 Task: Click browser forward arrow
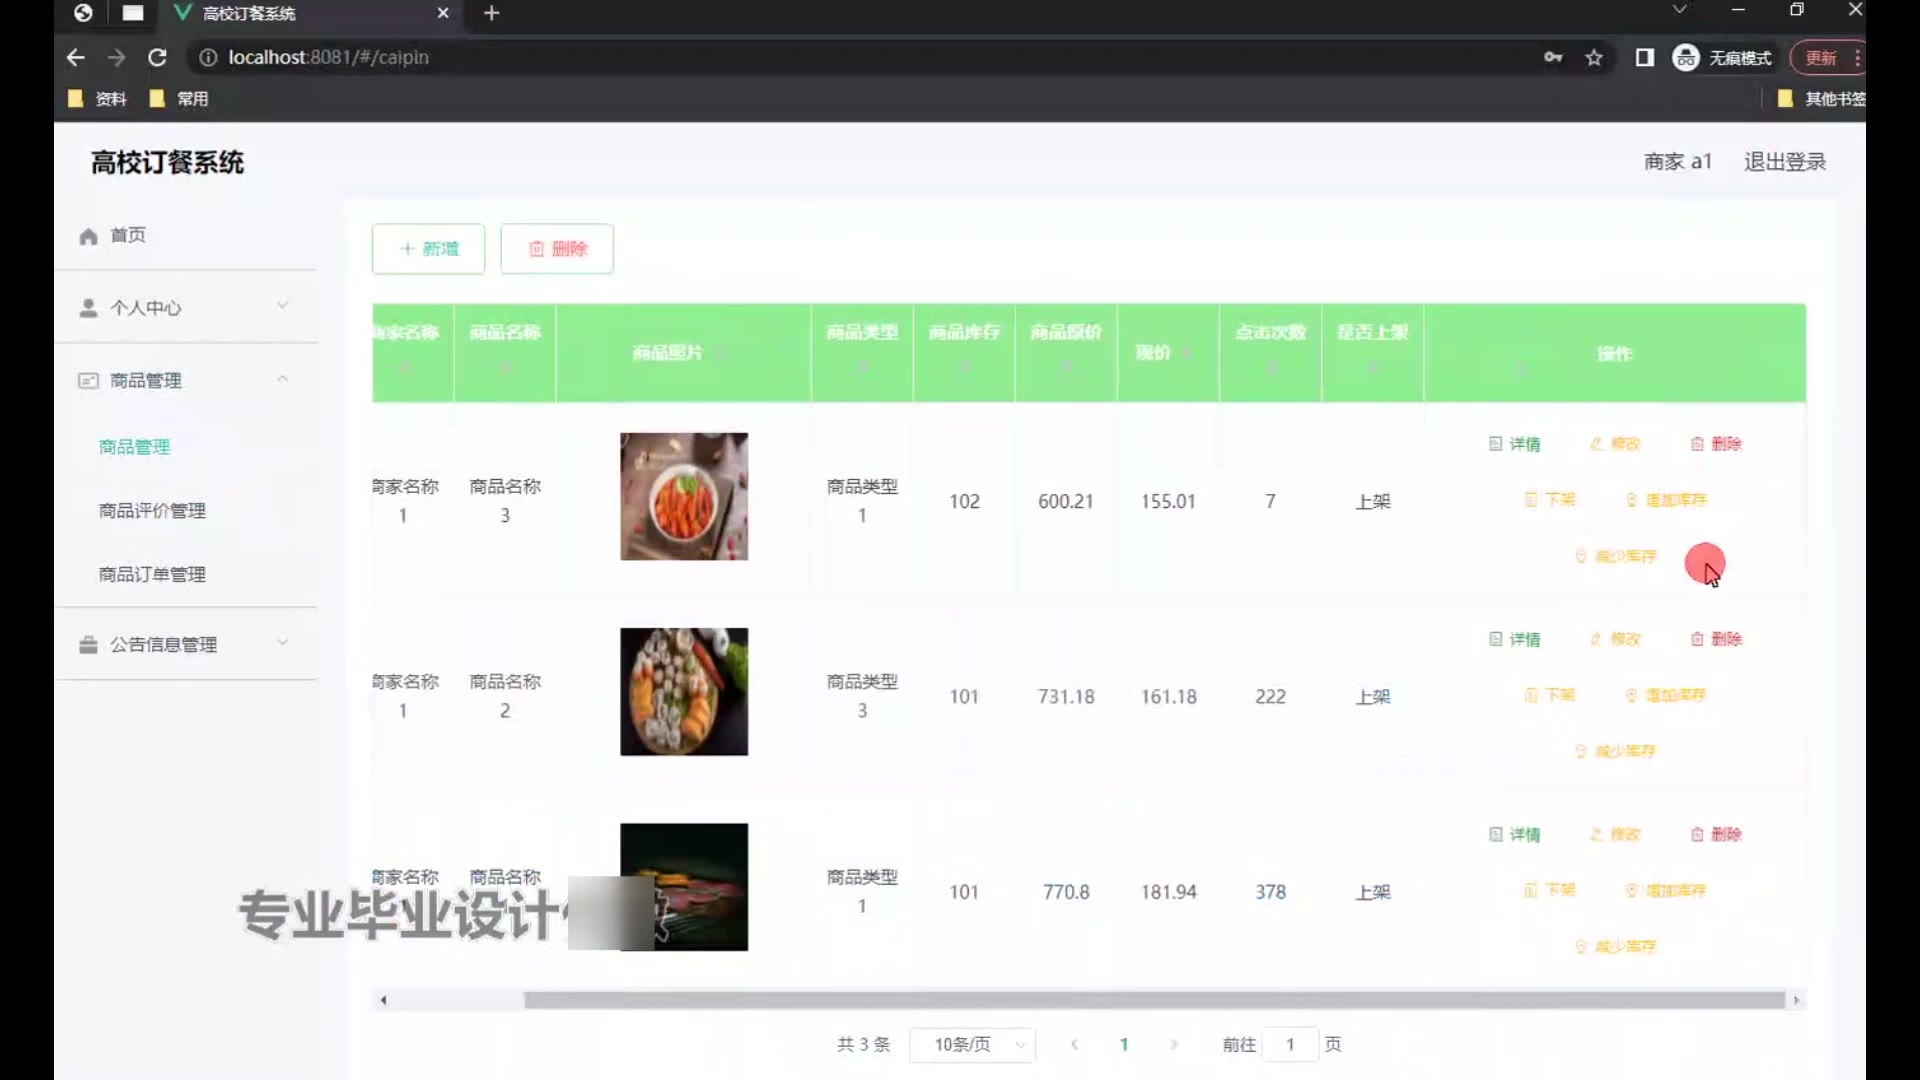[117, 58]
